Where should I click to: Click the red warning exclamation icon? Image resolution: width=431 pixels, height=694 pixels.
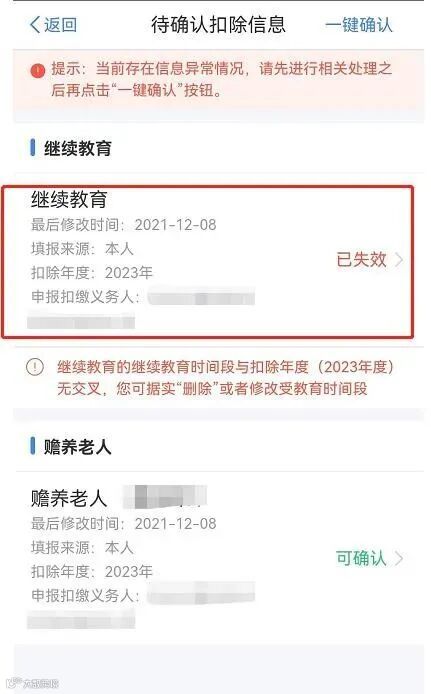[38, 70]
